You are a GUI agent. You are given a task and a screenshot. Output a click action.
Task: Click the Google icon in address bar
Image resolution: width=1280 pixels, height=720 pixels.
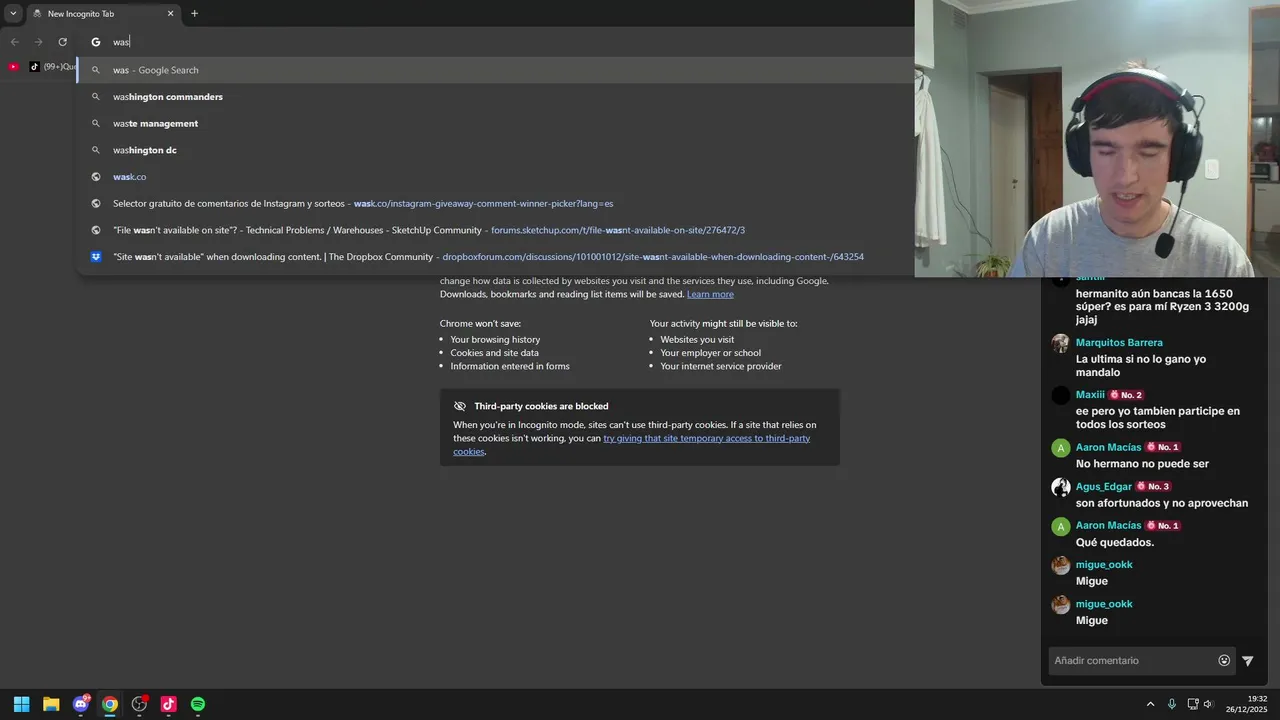pyautogui.click(x=96, y=42)
